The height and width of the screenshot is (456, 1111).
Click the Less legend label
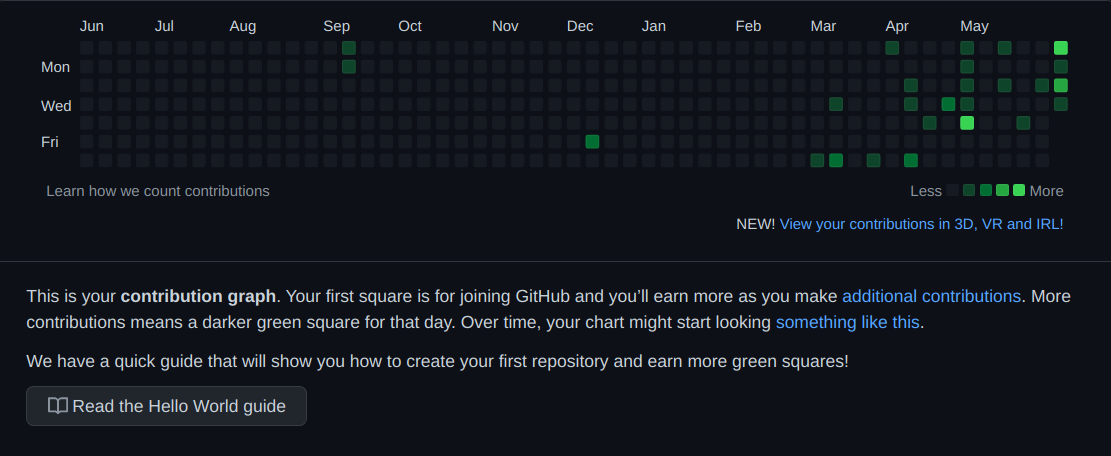coord(926,191)
